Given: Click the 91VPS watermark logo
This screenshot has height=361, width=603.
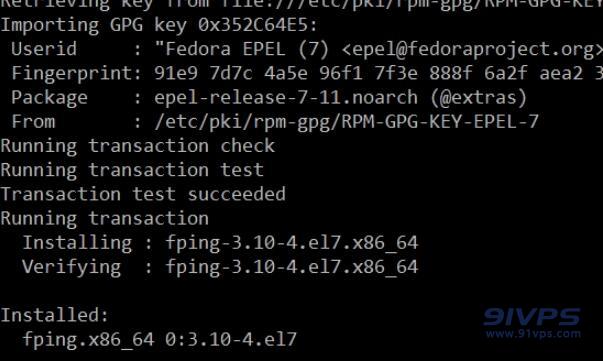Looking at the screenshot, I should click(532, 317).
